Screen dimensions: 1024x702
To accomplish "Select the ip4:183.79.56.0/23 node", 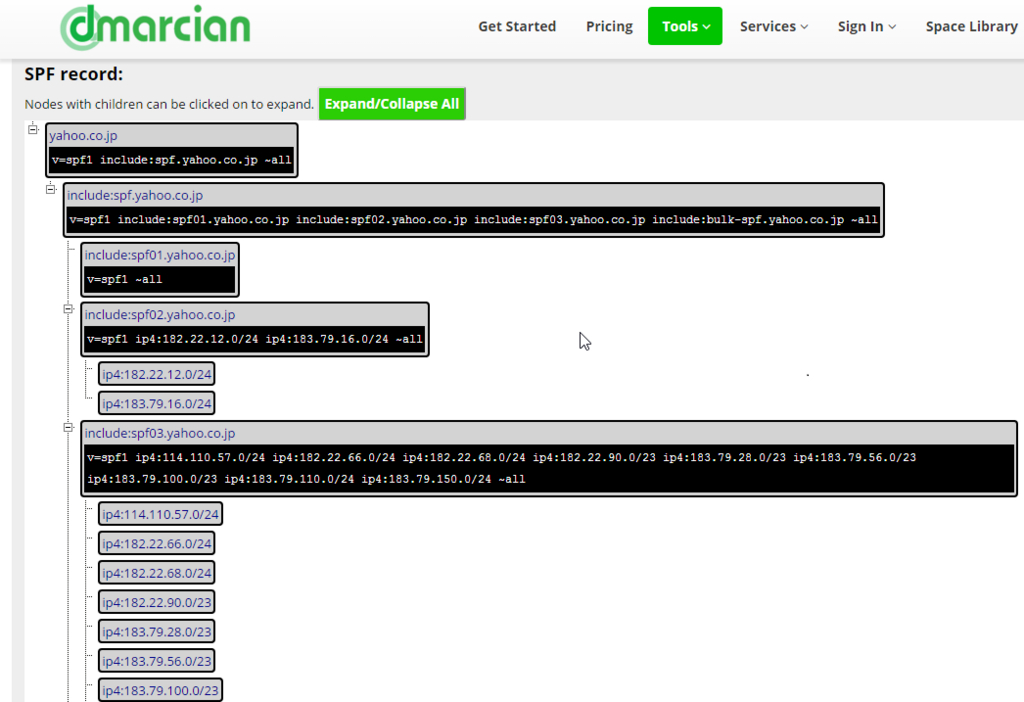I will point(157,661).
